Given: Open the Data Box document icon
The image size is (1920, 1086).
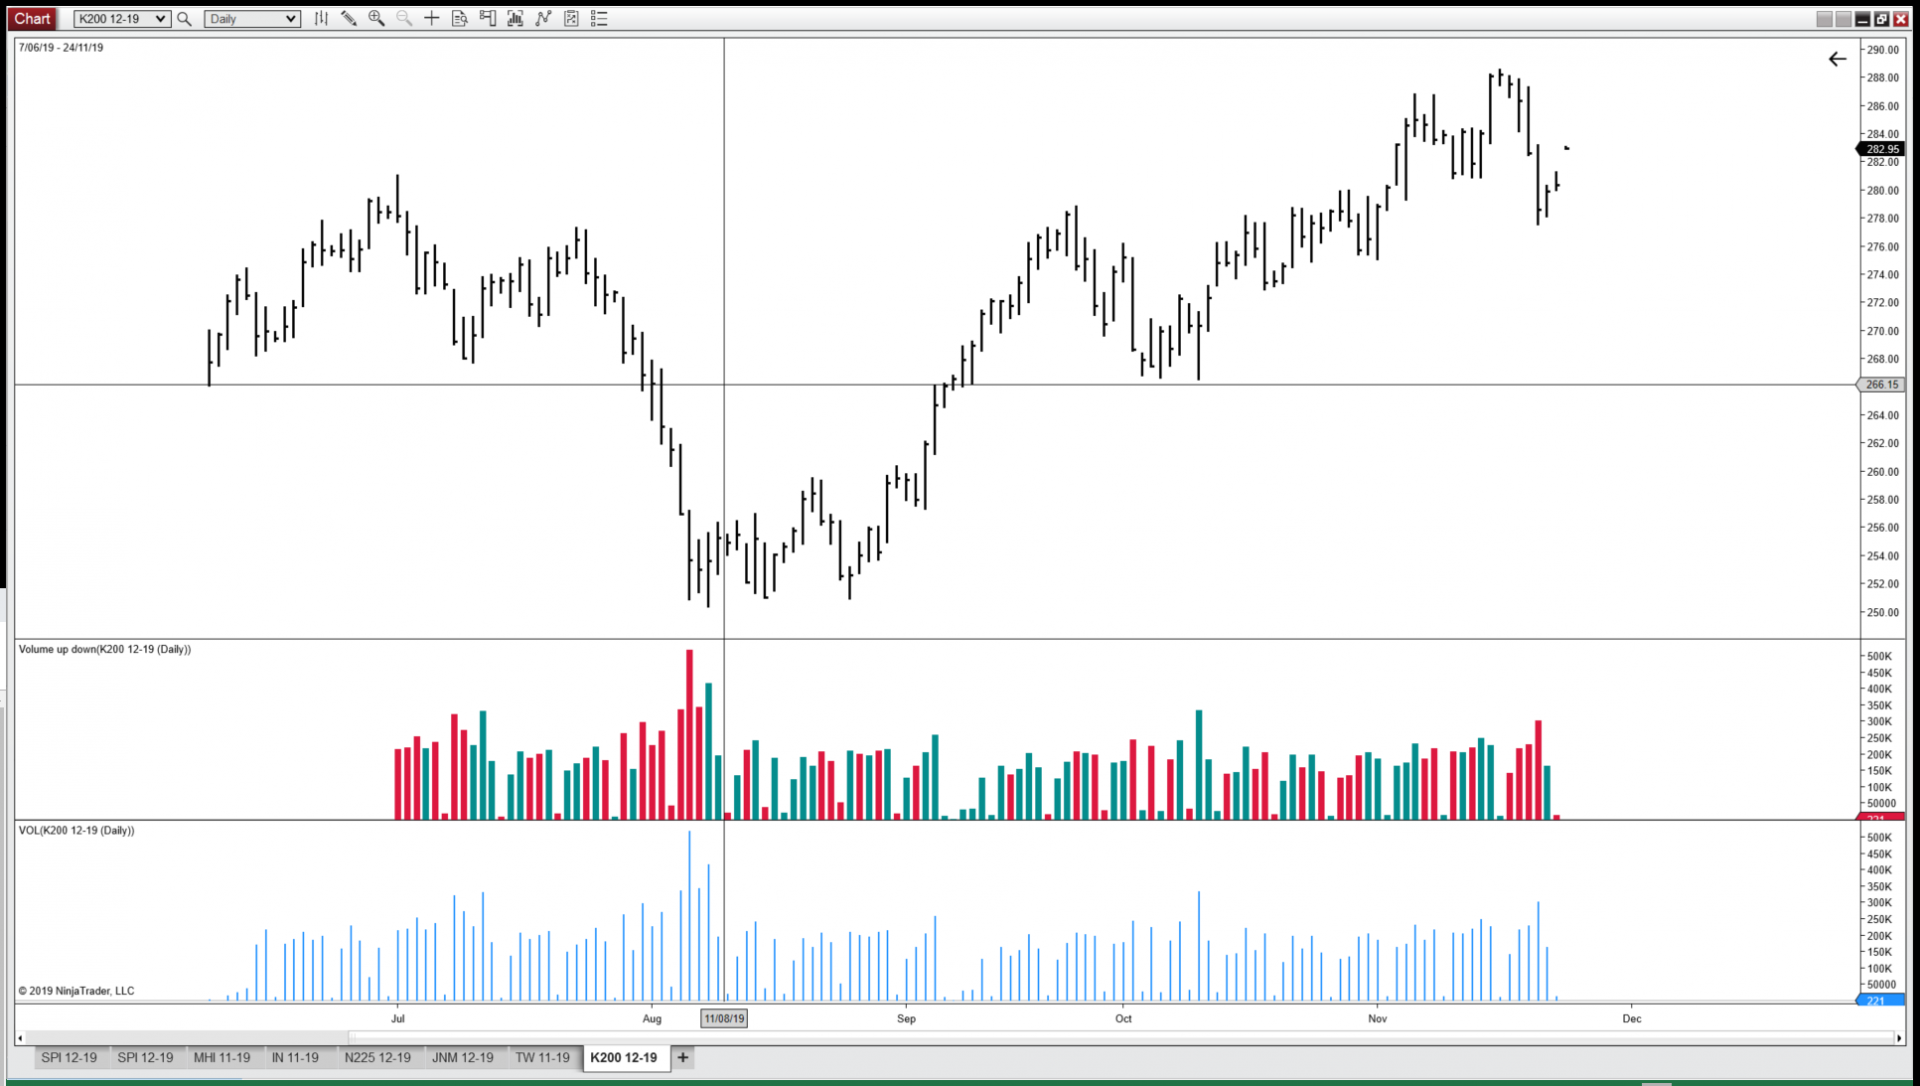Looking at the screenshot, I should coord(459,18).
